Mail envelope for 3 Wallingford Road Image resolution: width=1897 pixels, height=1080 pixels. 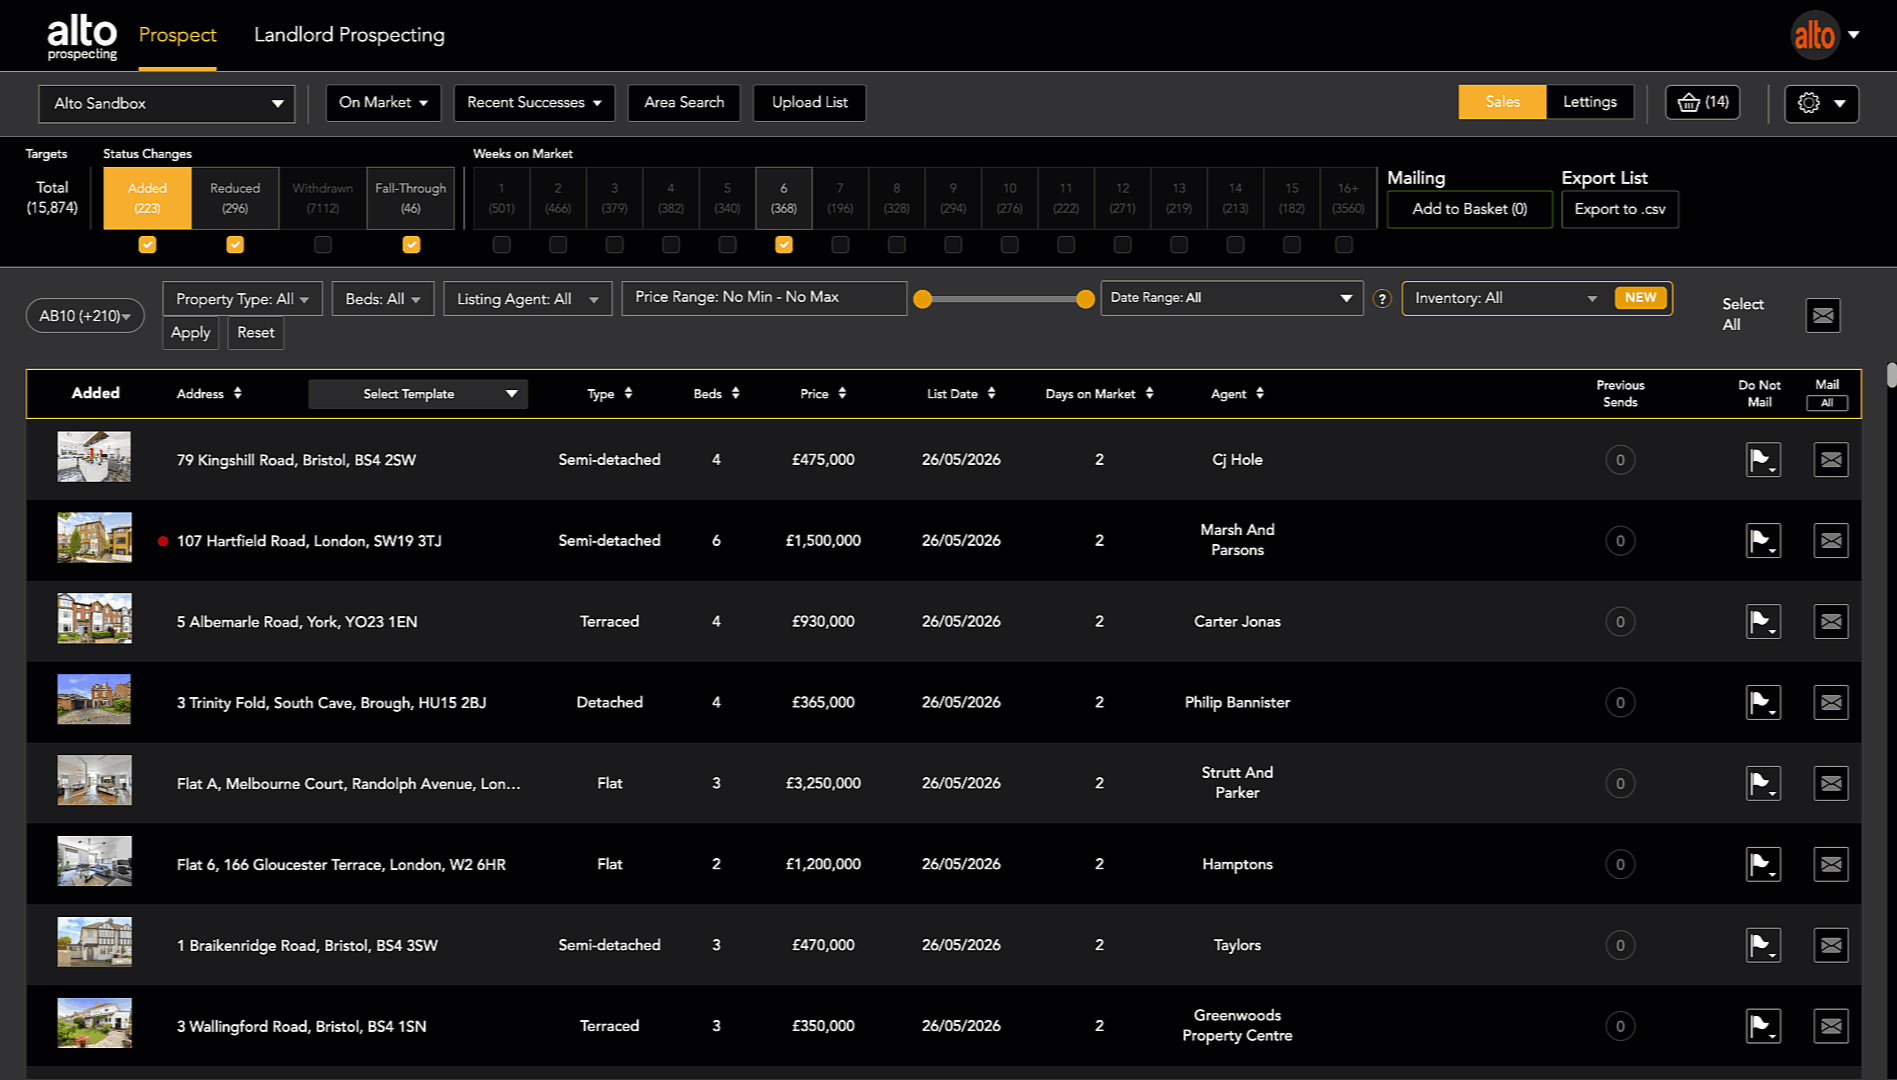click(x=1831, y=1027)
